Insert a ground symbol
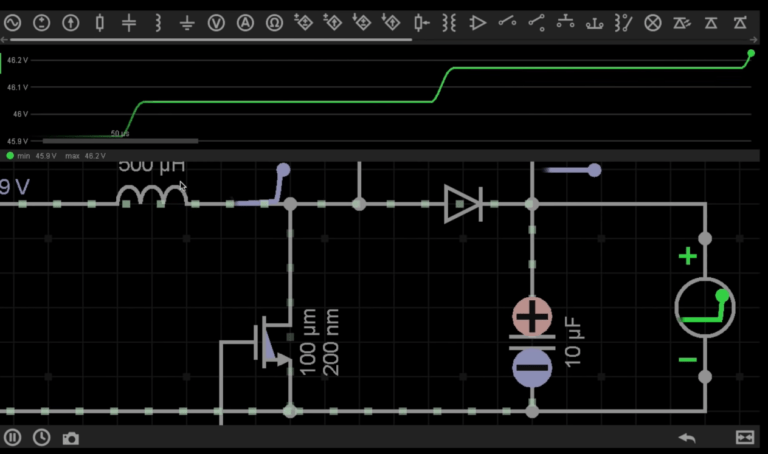The image size is (768, 454). coord(187,21)
